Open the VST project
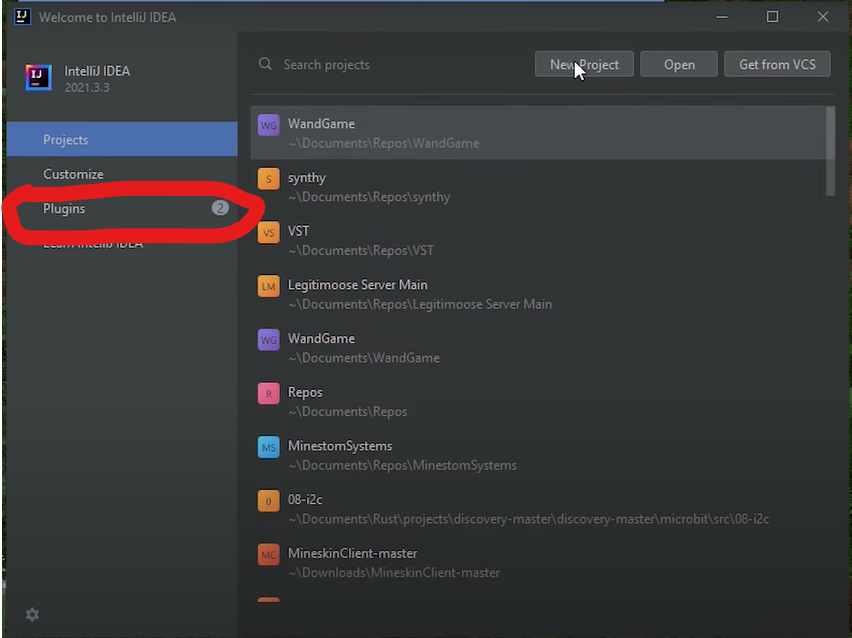 pyautogui.click(x=538, y=240)
